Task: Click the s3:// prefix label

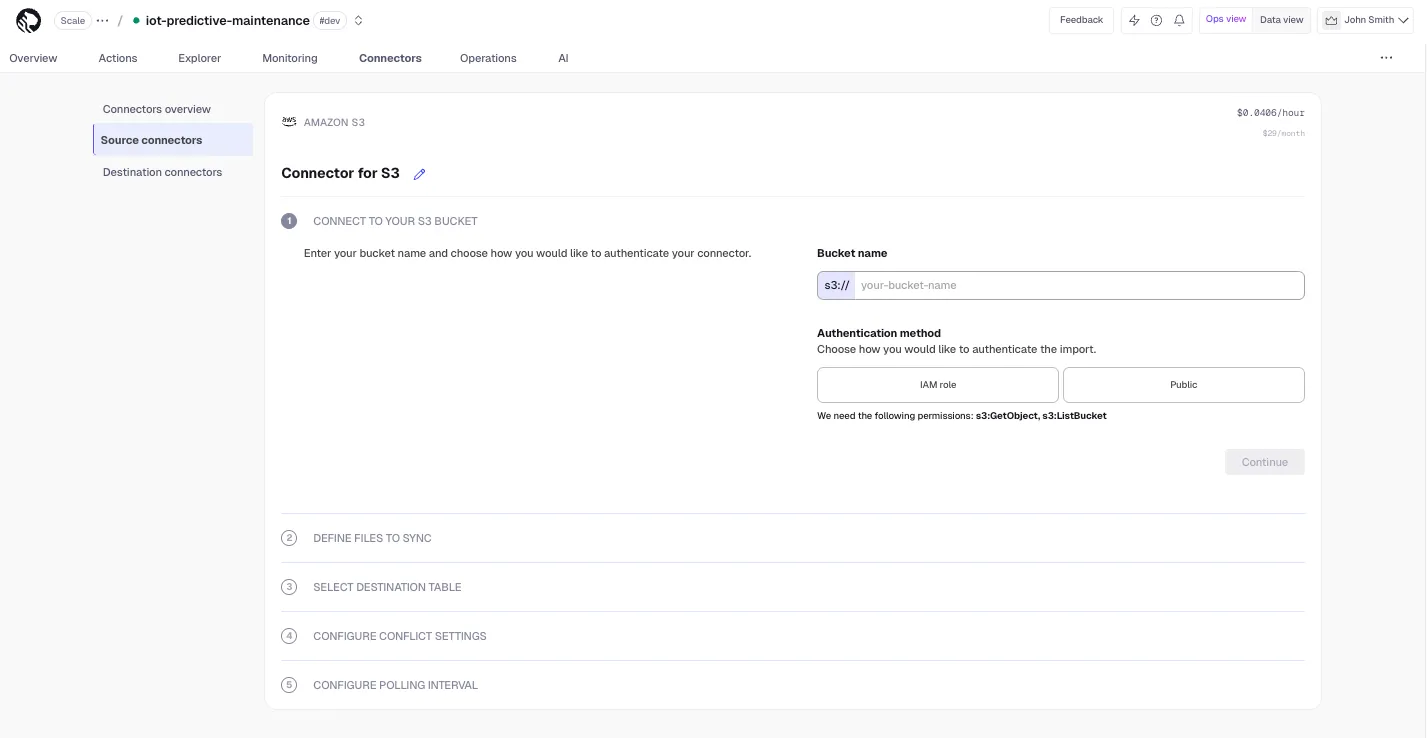Action: (x=836, y=285)
